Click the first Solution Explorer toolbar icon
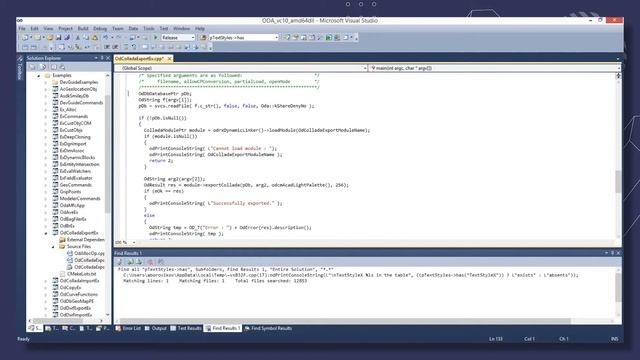This screenshot has width=640, height=360. click(32, 67)
